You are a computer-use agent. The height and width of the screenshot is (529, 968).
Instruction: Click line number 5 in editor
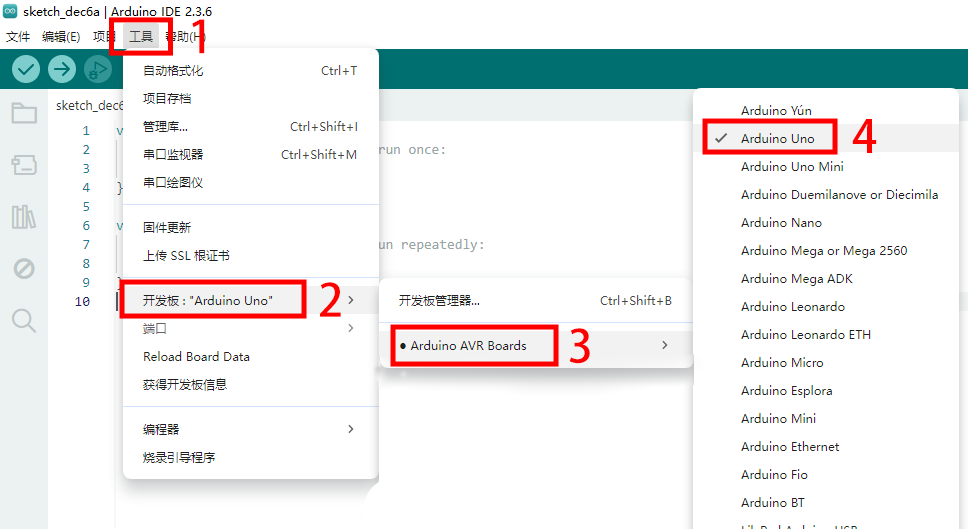86,207
